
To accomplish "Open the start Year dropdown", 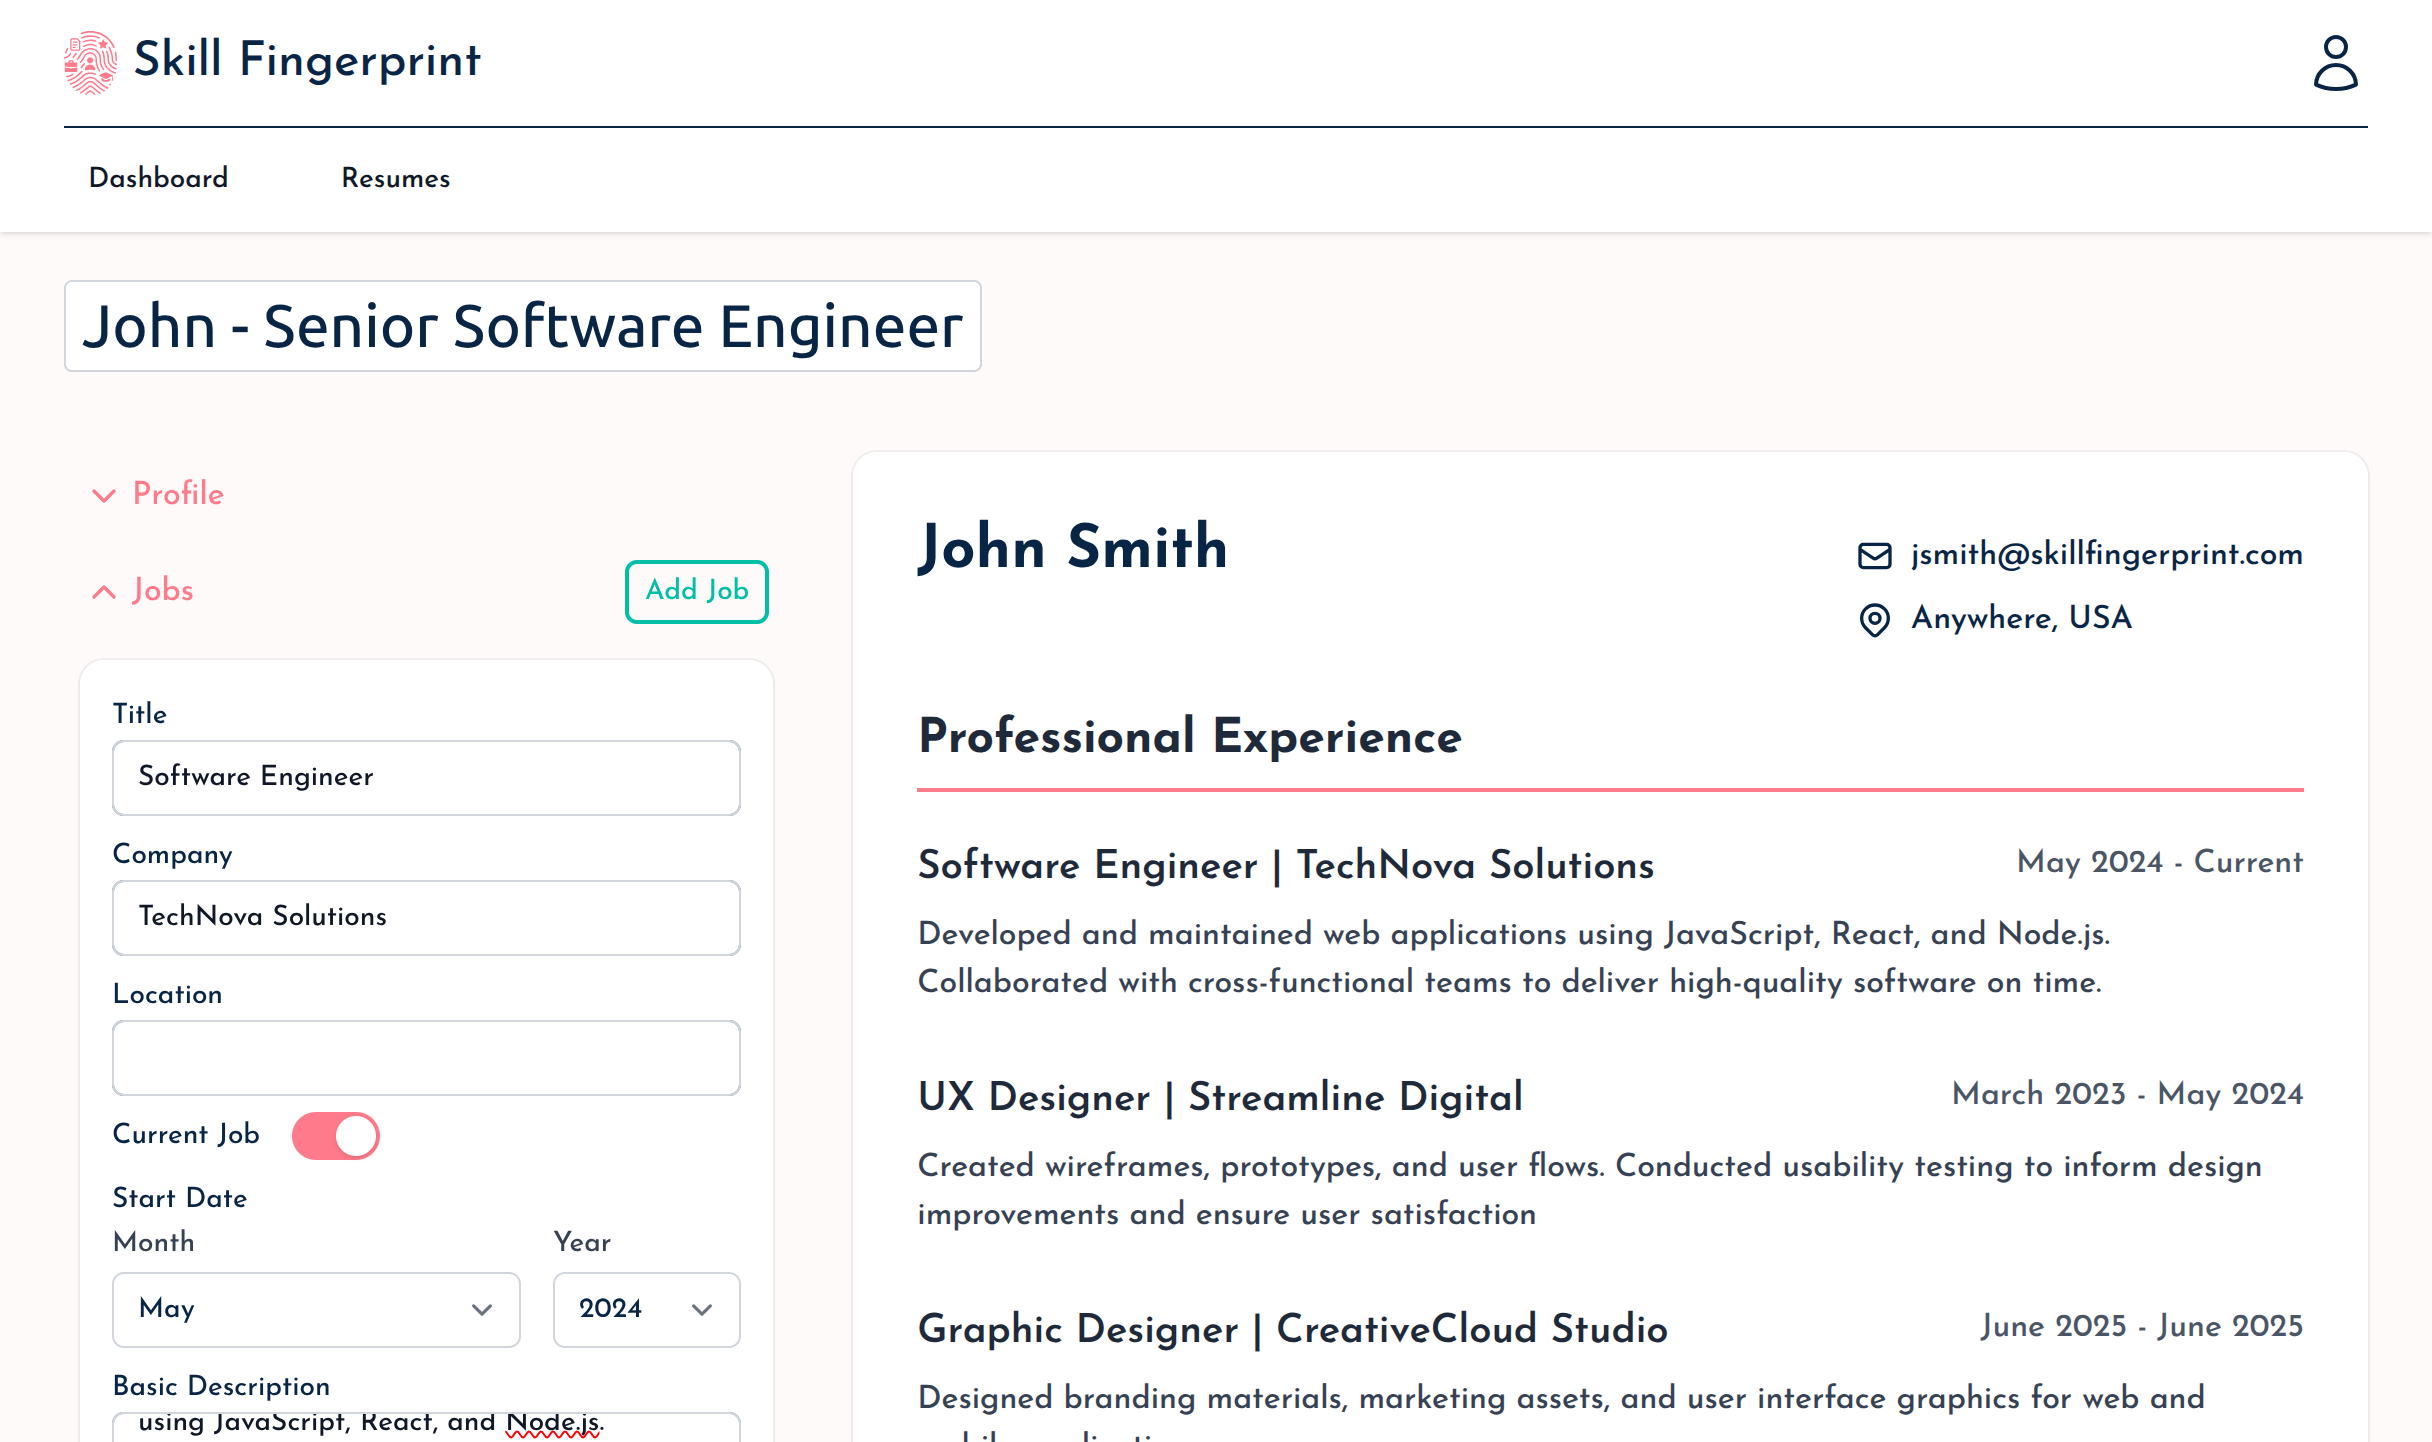I will pyautogui.click(x=645, y=1310).
